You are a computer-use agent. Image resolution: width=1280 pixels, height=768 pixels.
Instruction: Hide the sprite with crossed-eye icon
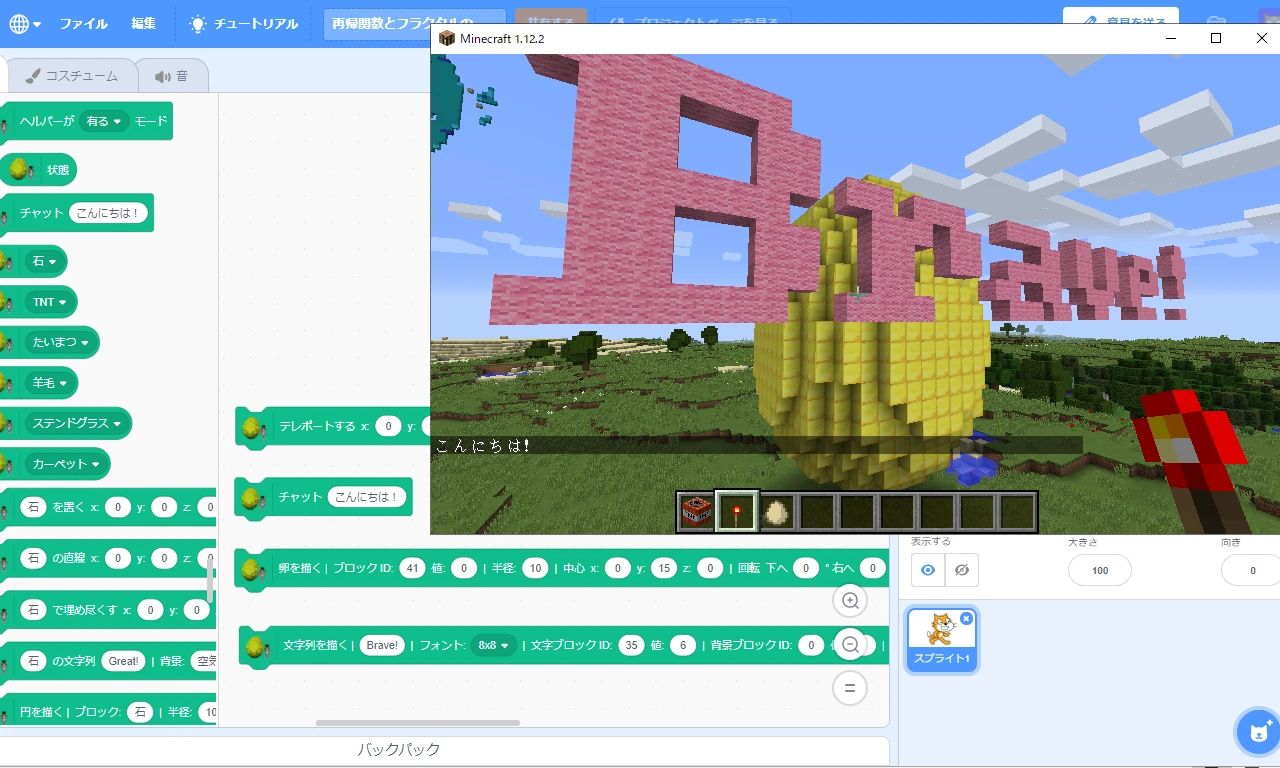click(x=961, y=570)
